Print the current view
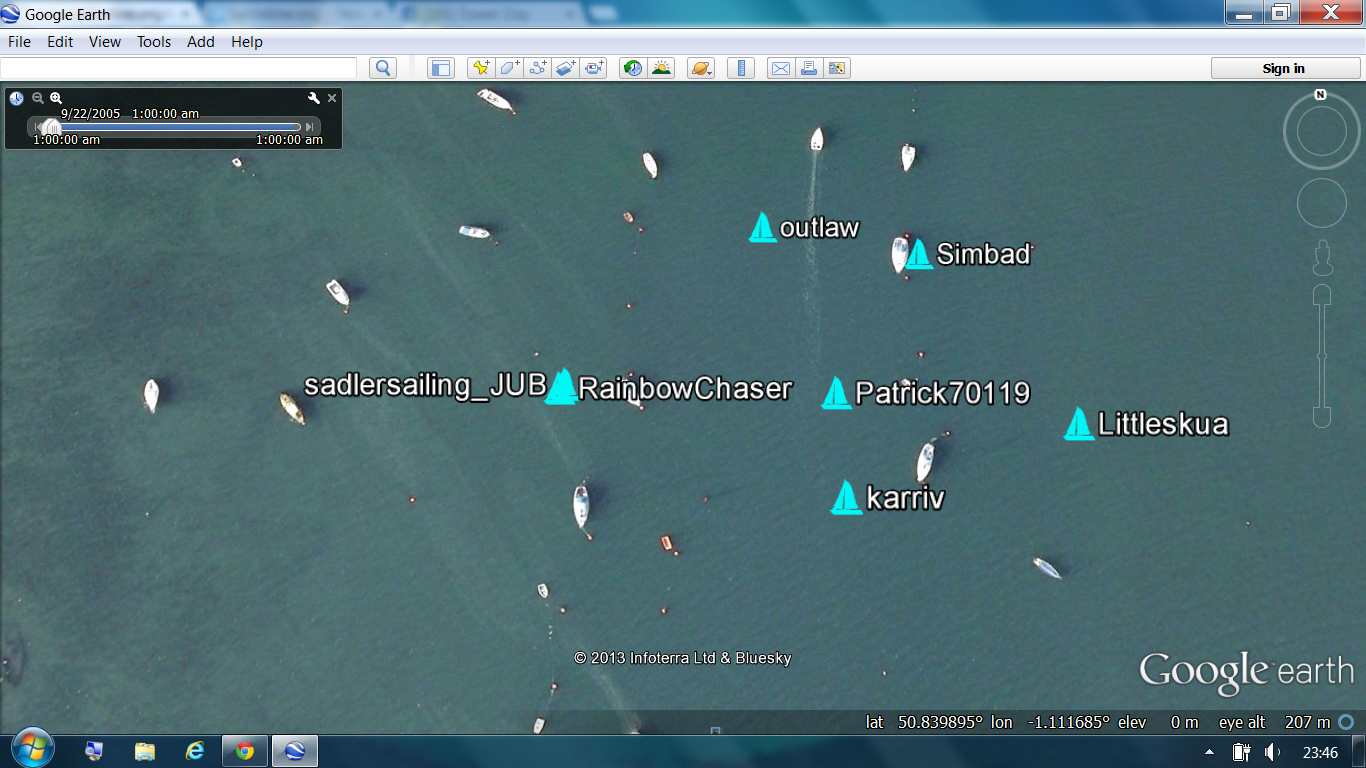Viewport: 1366px width, 768px height. (x=809, y=68)
